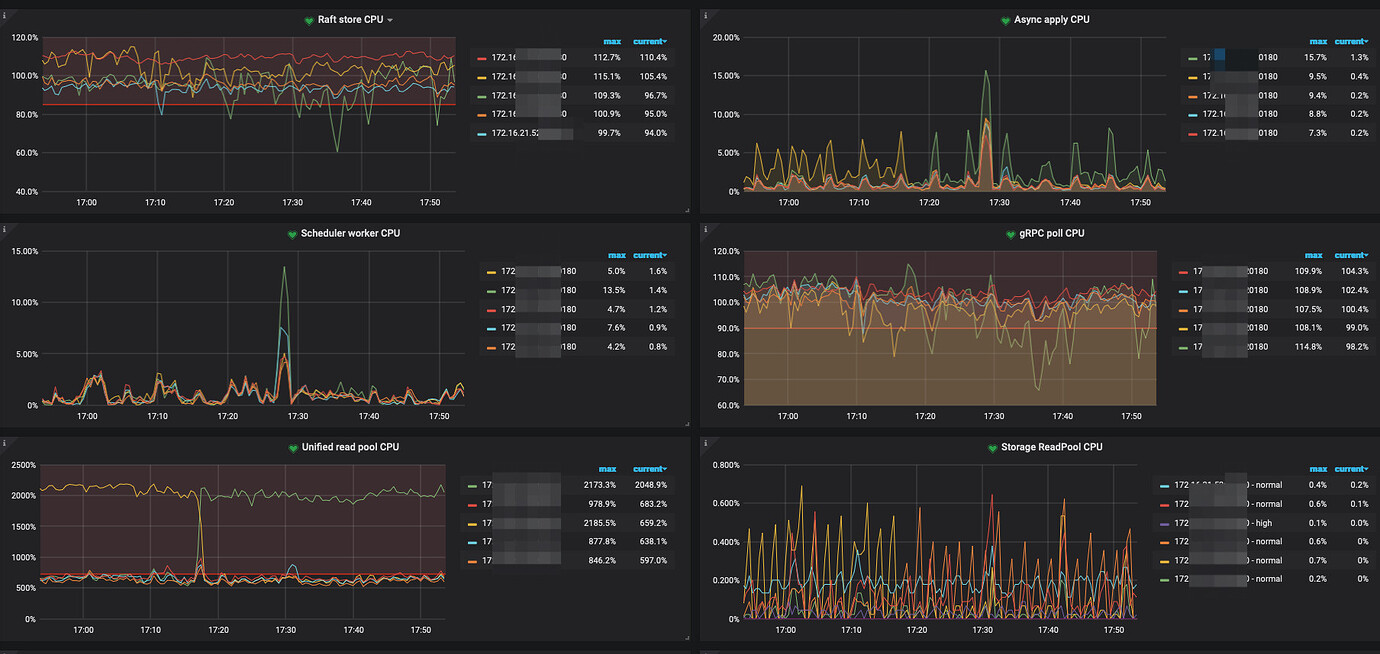Click the info icon on the Raft store CPU panel
The image size is (1380, 654).
(6, 14)
